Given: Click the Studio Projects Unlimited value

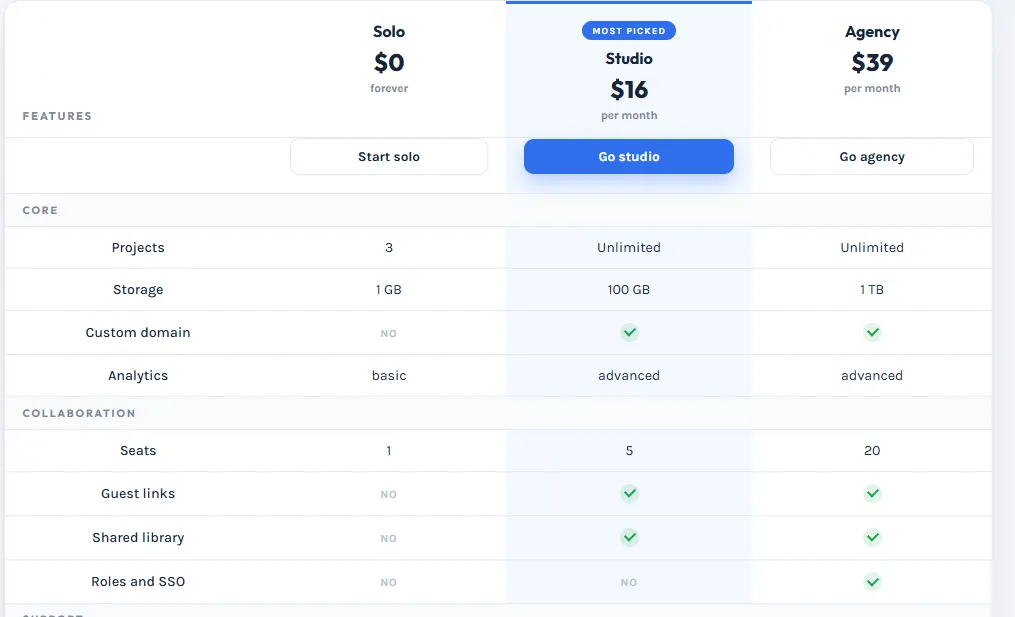Looking at the screenshot, I should pyautogui.click(x=629, y=247).
